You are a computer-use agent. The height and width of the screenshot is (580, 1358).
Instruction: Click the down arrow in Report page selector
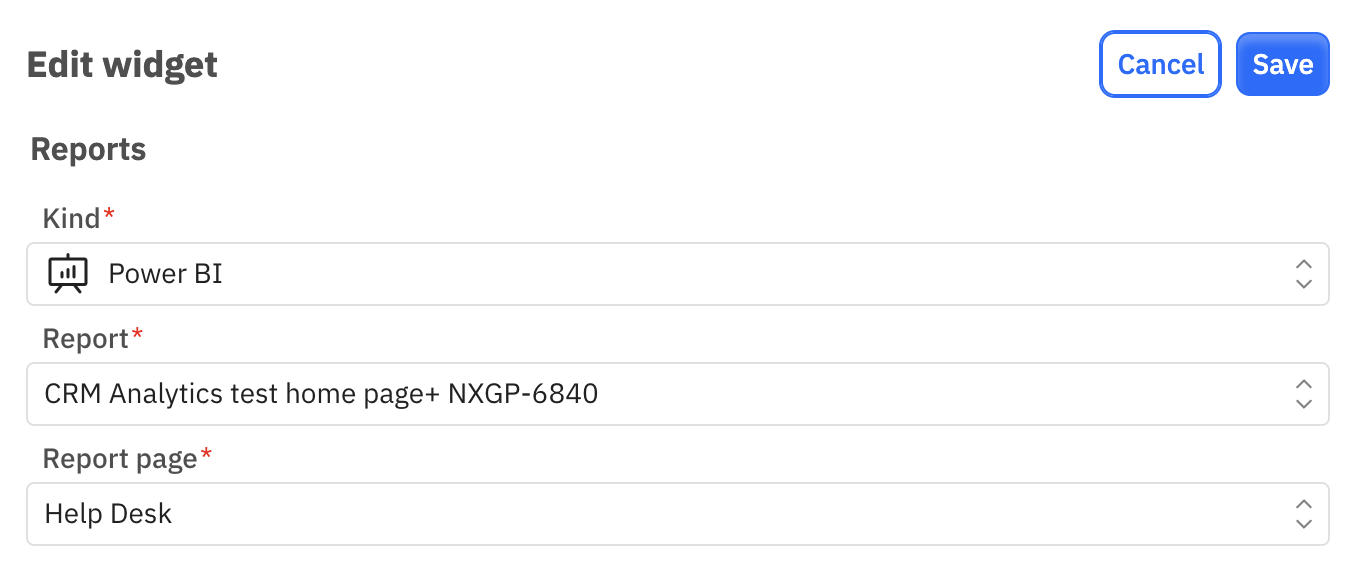tap(1303, 524)
